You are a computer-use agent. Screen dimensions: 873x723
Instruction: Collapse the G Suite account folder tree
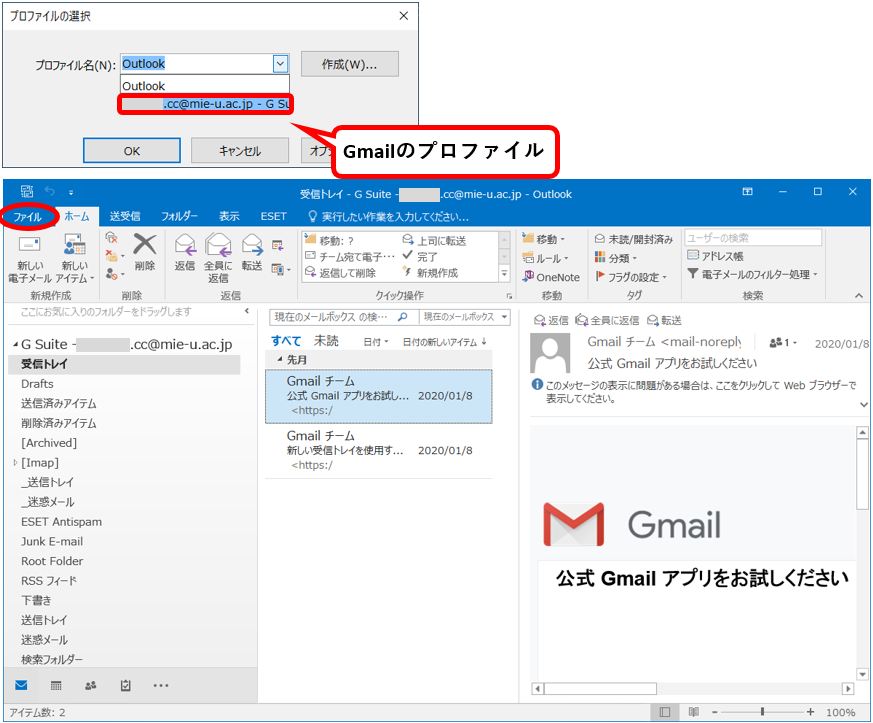click(15, 345)
